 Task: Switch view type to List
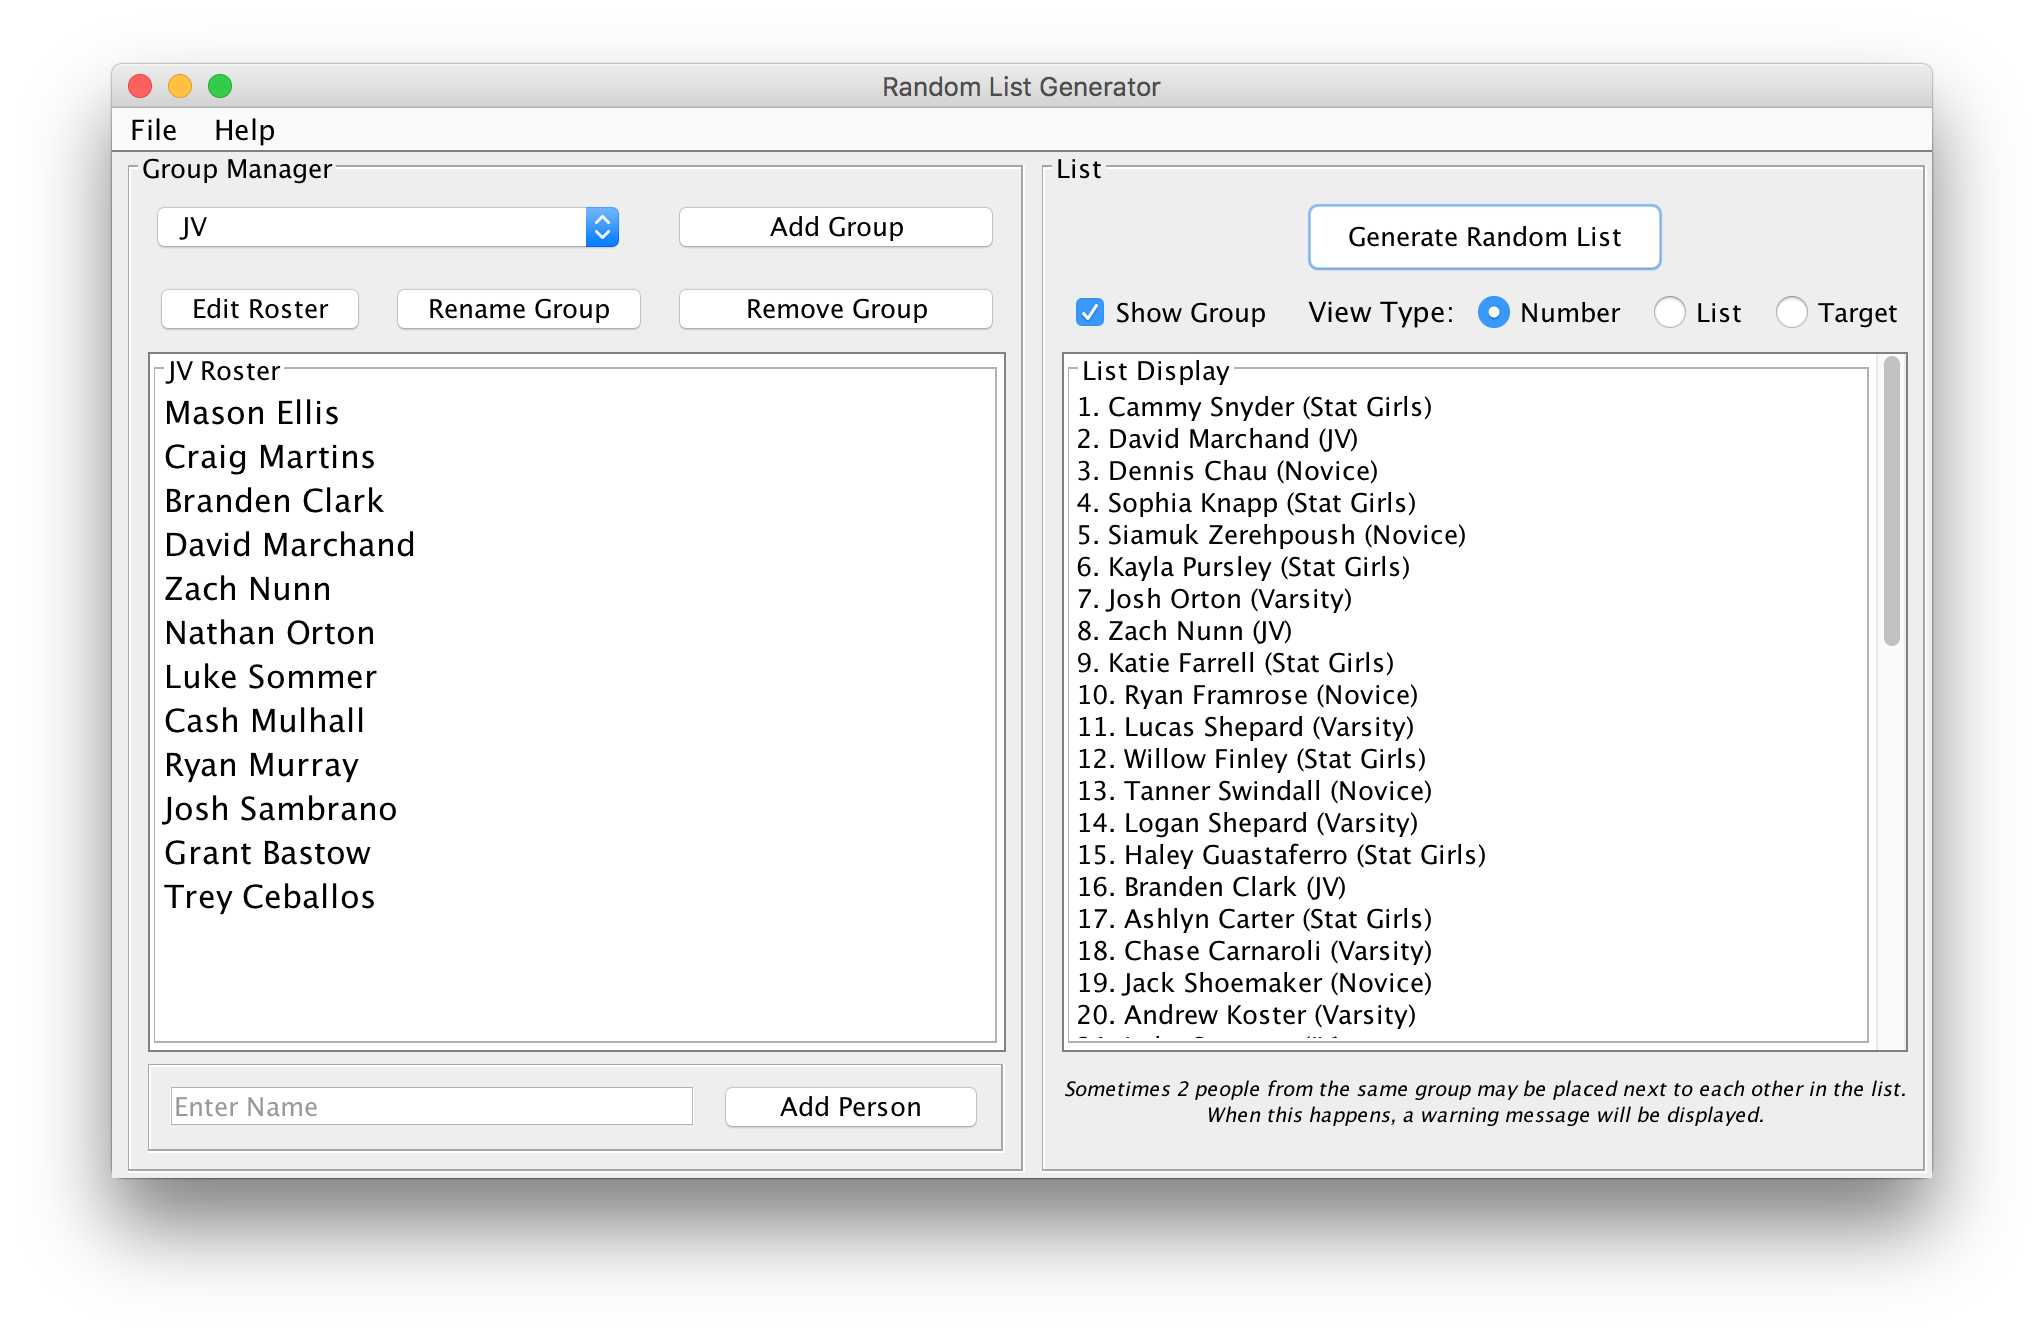[x=1669, y=313]
